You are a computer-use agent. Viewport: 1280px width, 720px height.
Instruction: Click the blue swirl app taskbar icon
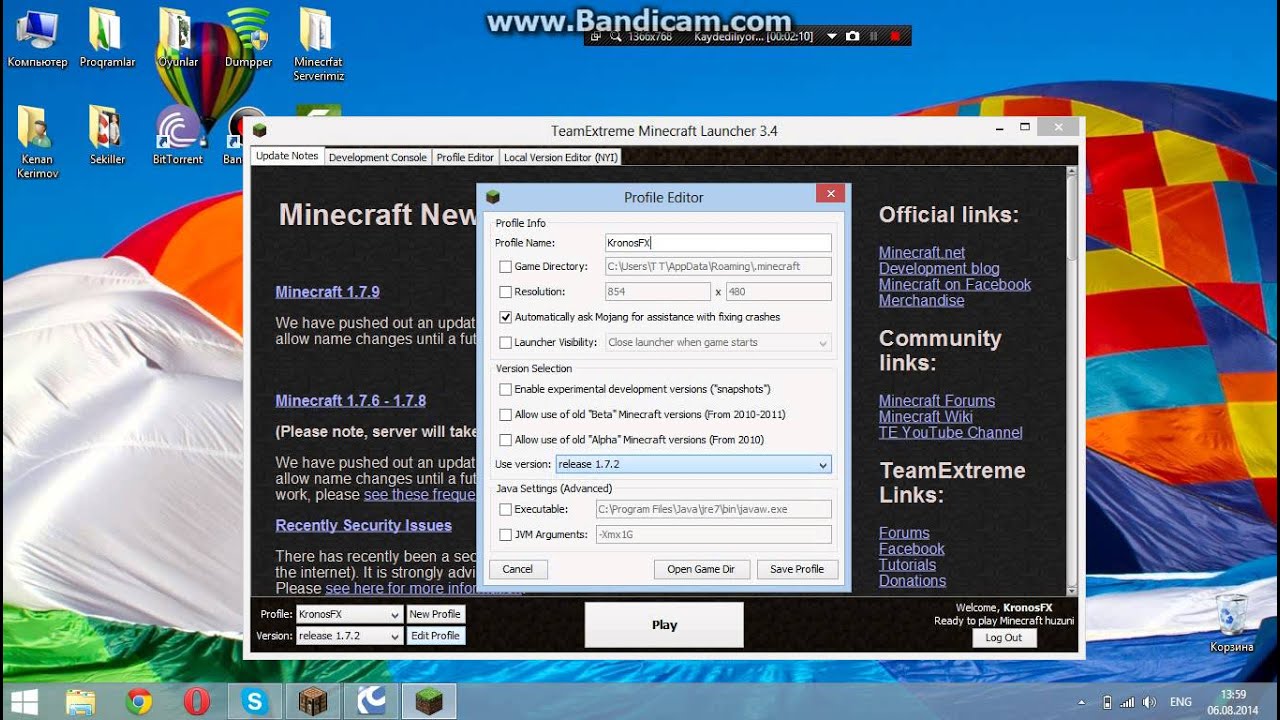(x=371, y=701)
